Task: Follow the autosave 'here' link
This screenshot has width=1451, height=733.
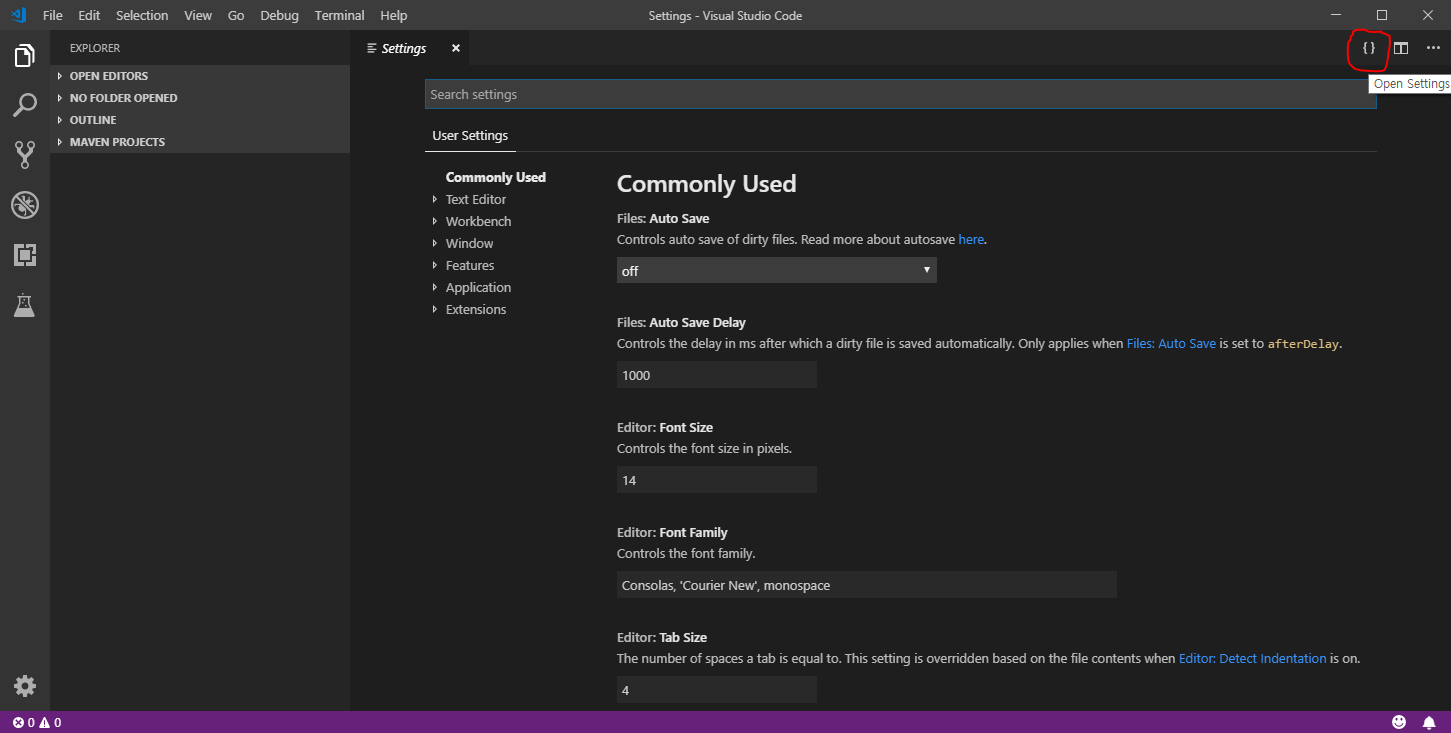Action: click(x=971, y=239)
